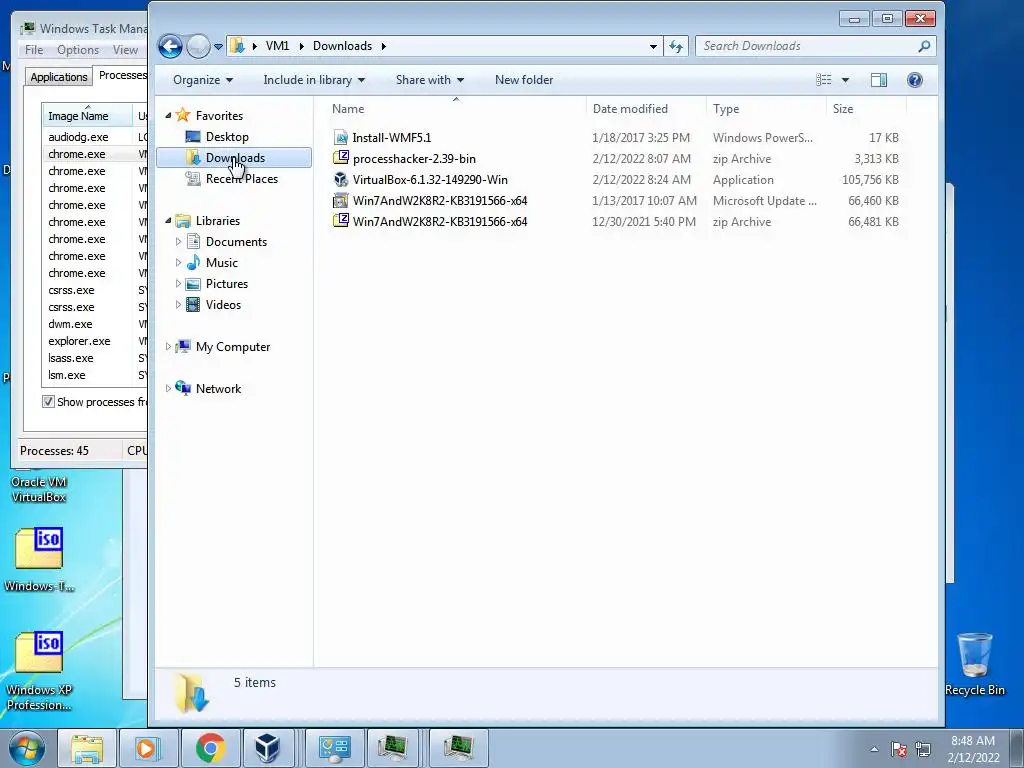
Task: Open the address bar history dropdown
Action: pos(653,46)
